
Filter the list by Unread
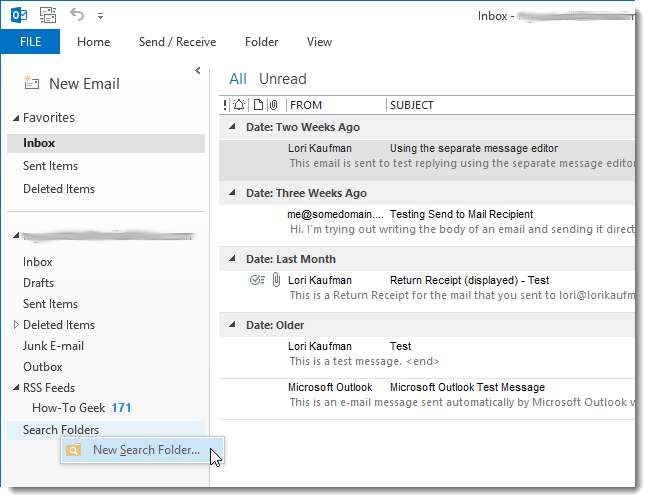[x=283, y=79]
